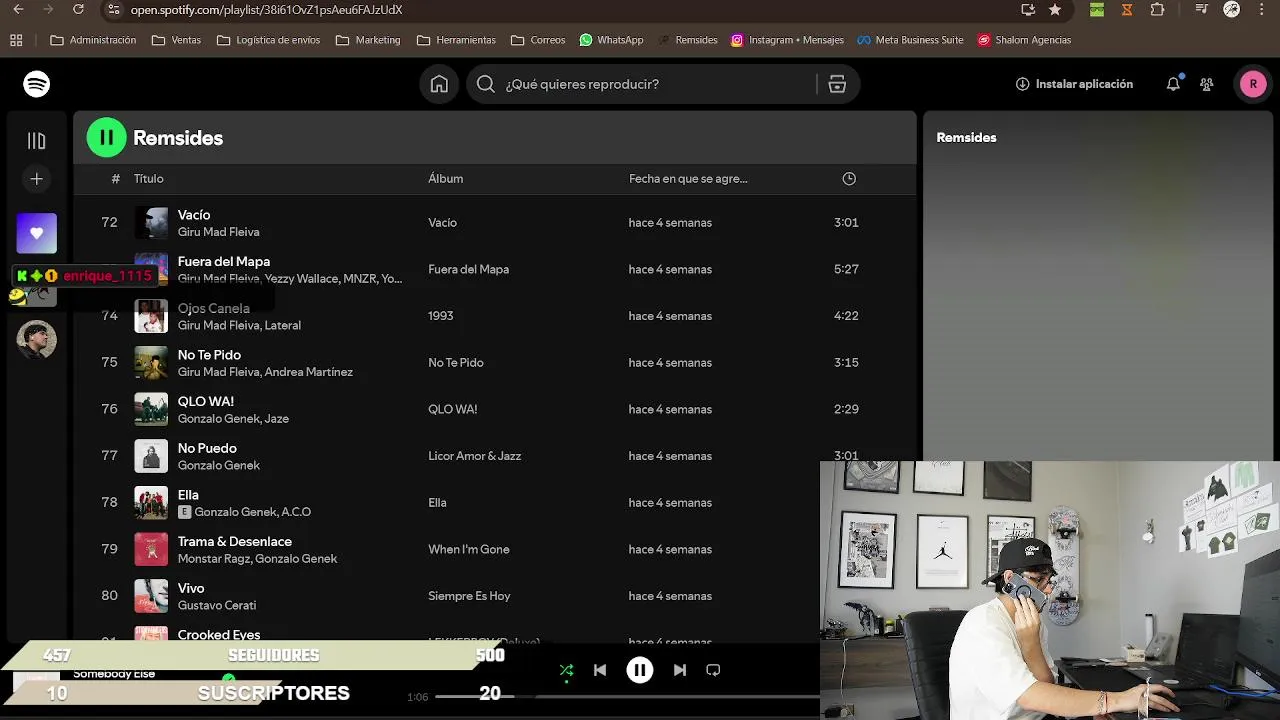The image size is (1280, 720).
Task: Open the profile avatar R
Action: click(1253, 84)
